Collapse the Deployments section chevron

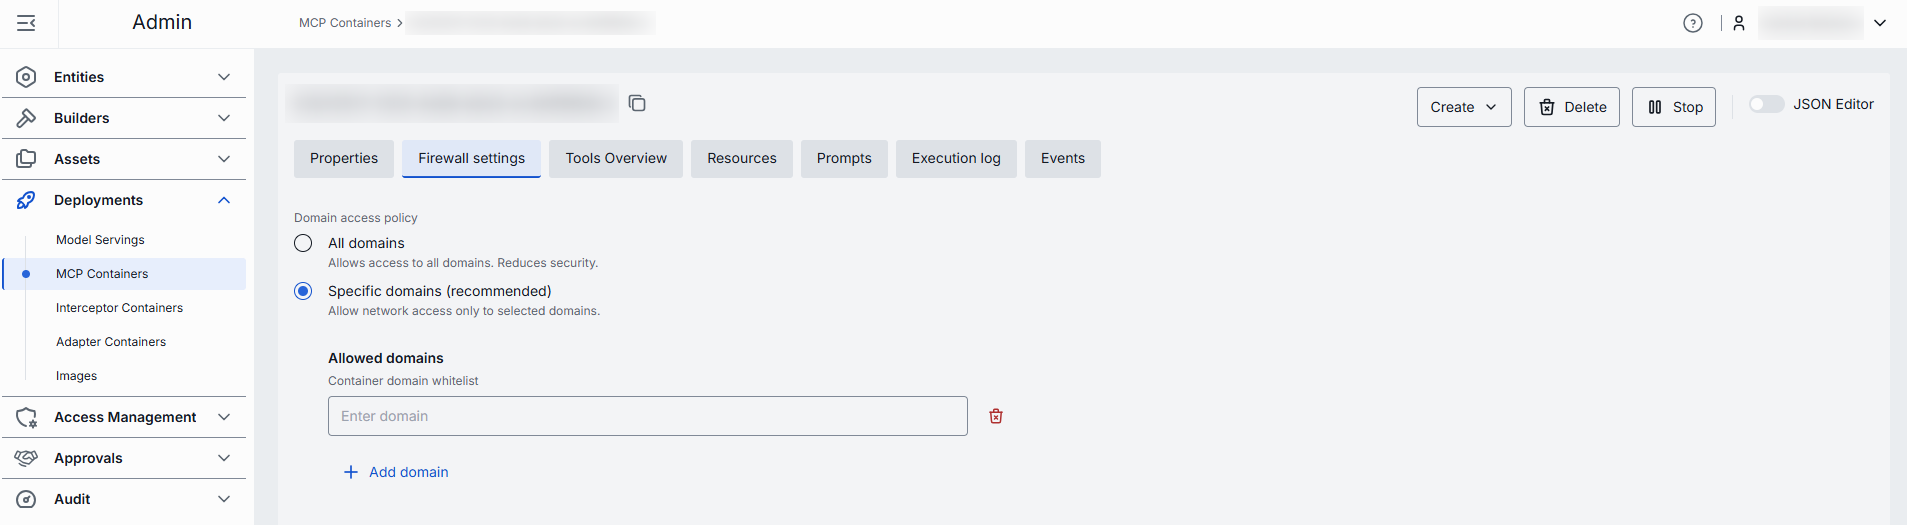pos(224,200)
